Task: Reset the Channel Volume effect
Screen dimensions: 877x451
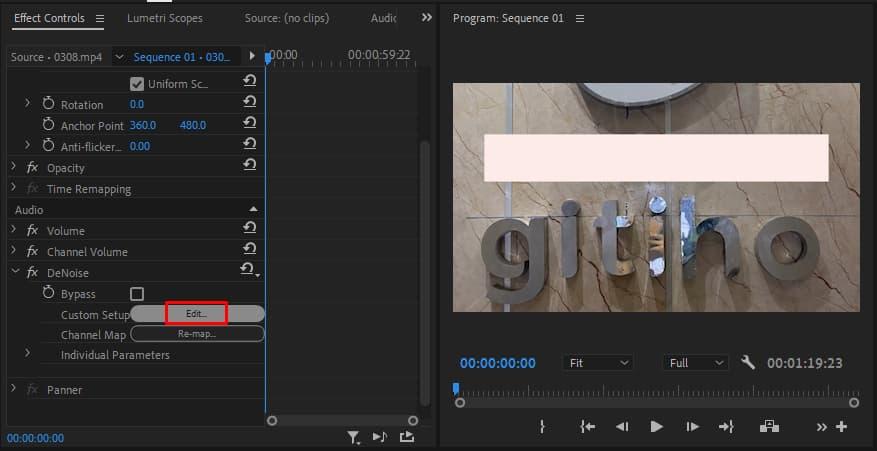Action: click(249, 249)
